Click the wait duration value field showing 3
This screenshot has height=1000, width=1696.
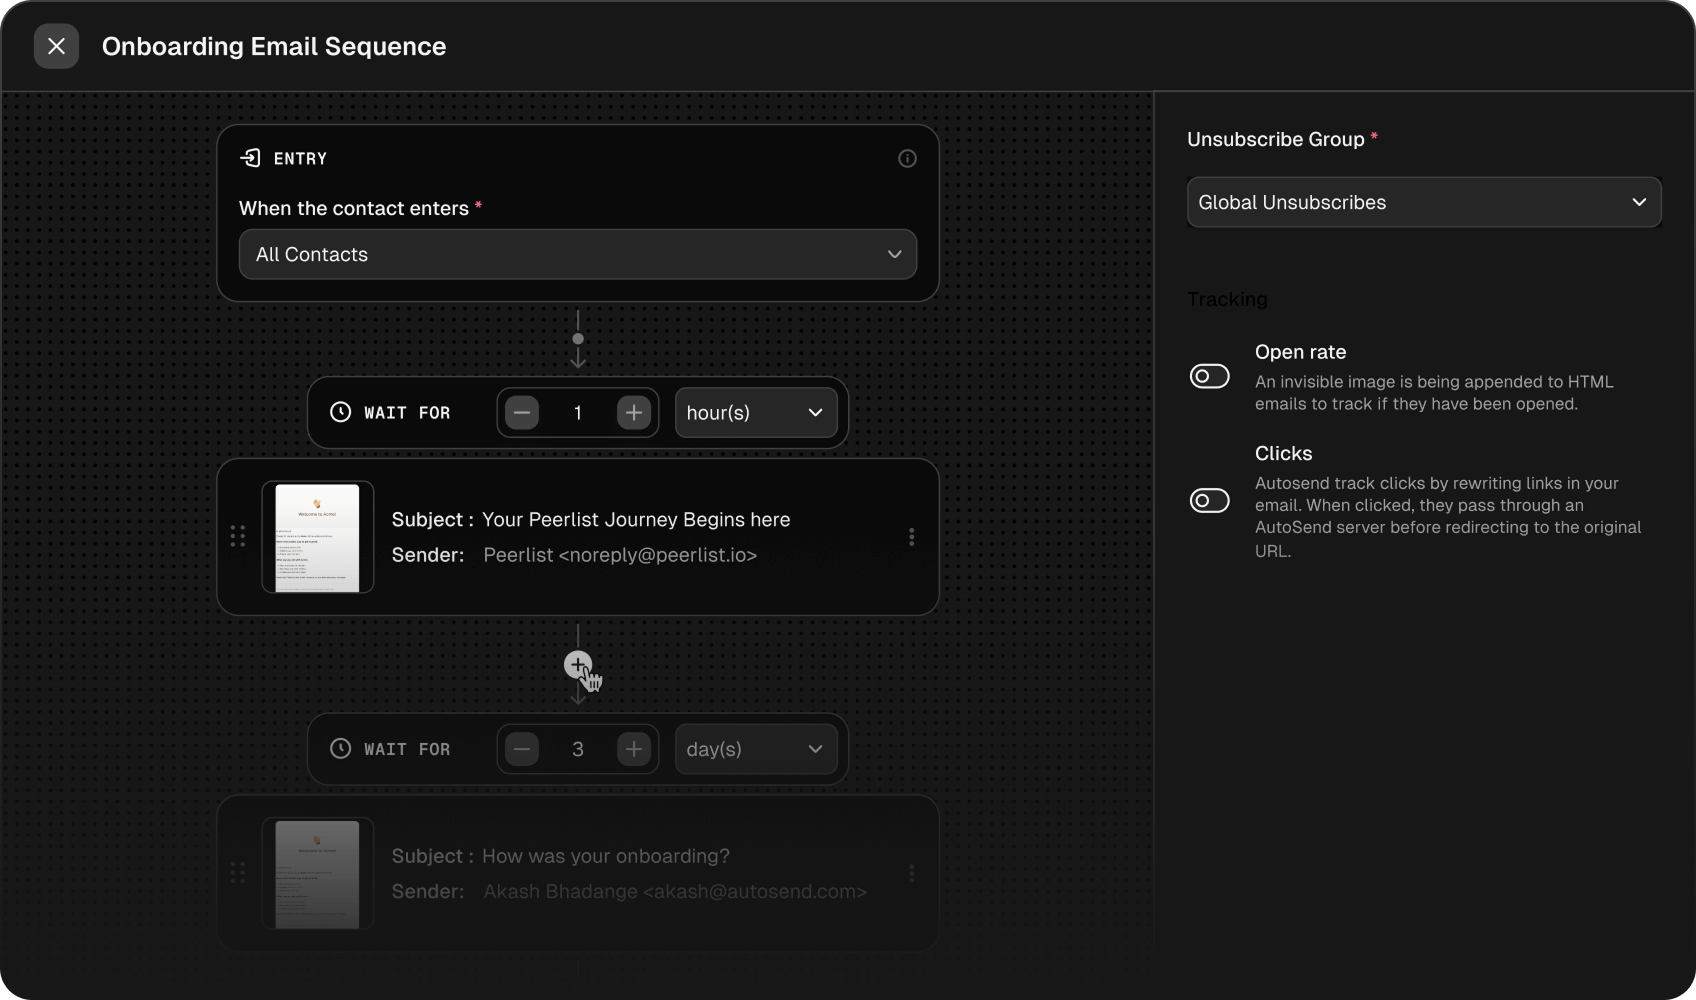click(x=578, y=748)
